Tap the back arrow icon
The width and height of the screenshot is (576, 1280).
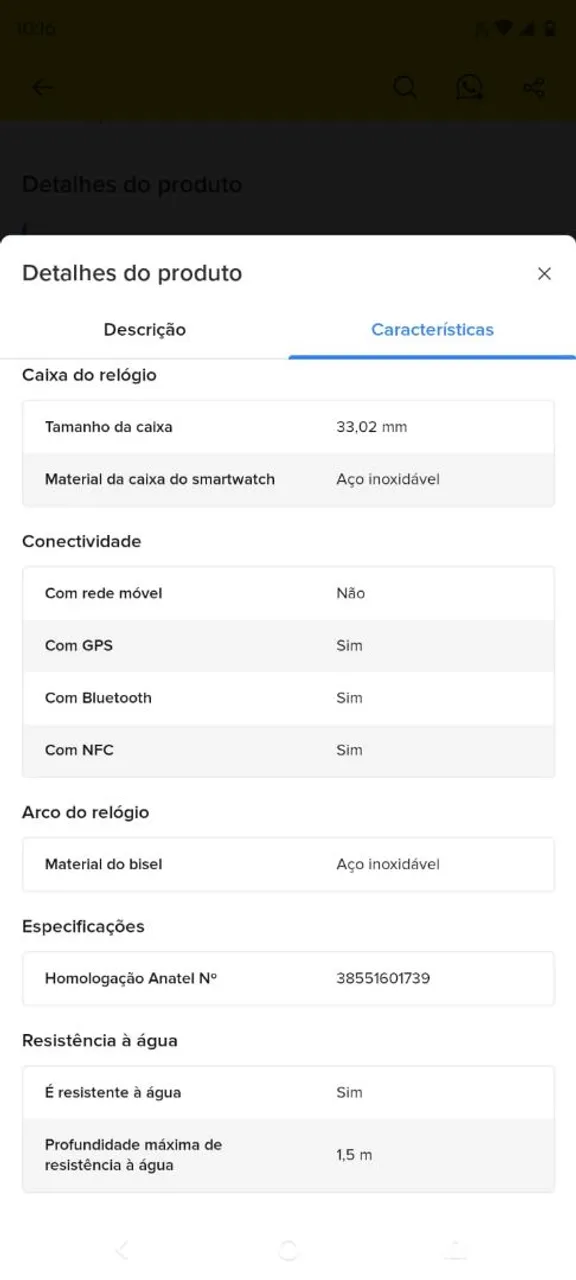point(42,87)
